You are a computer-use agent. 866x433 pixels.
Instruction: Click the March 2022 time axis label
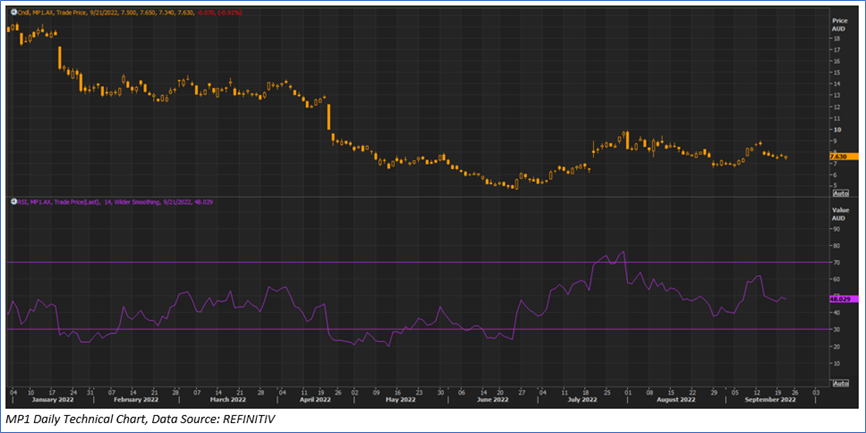point(230,399)
